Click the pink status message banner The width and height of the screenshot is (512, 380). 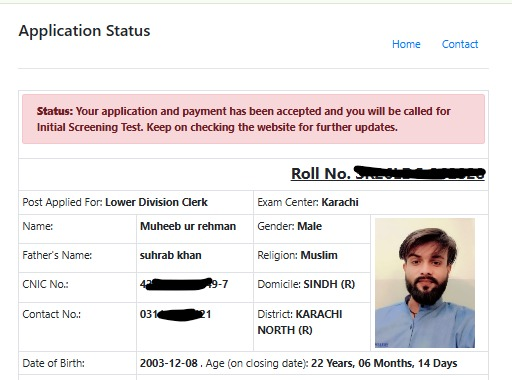pyautogui.click(x=253, y=119)
